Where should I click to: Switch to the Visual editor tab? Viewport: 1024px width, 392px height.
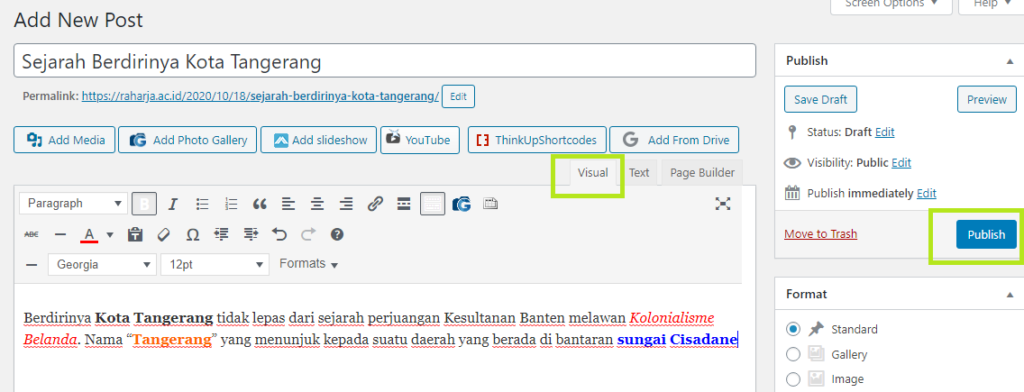click(x=592, y=172)
